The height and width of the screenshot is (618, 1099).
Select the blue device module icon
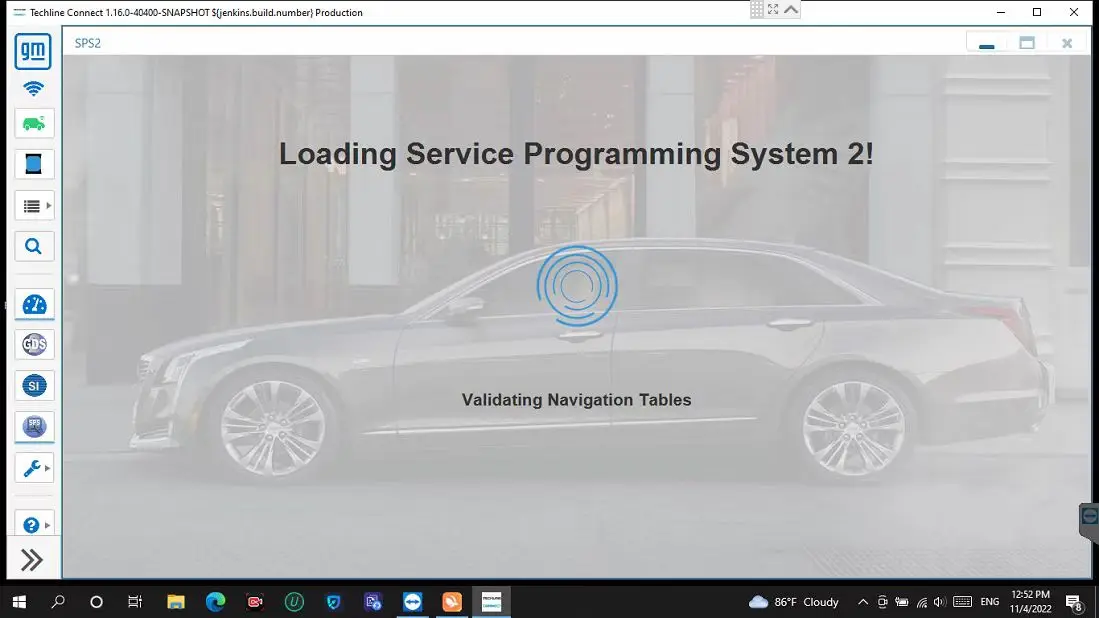[34, 164]
